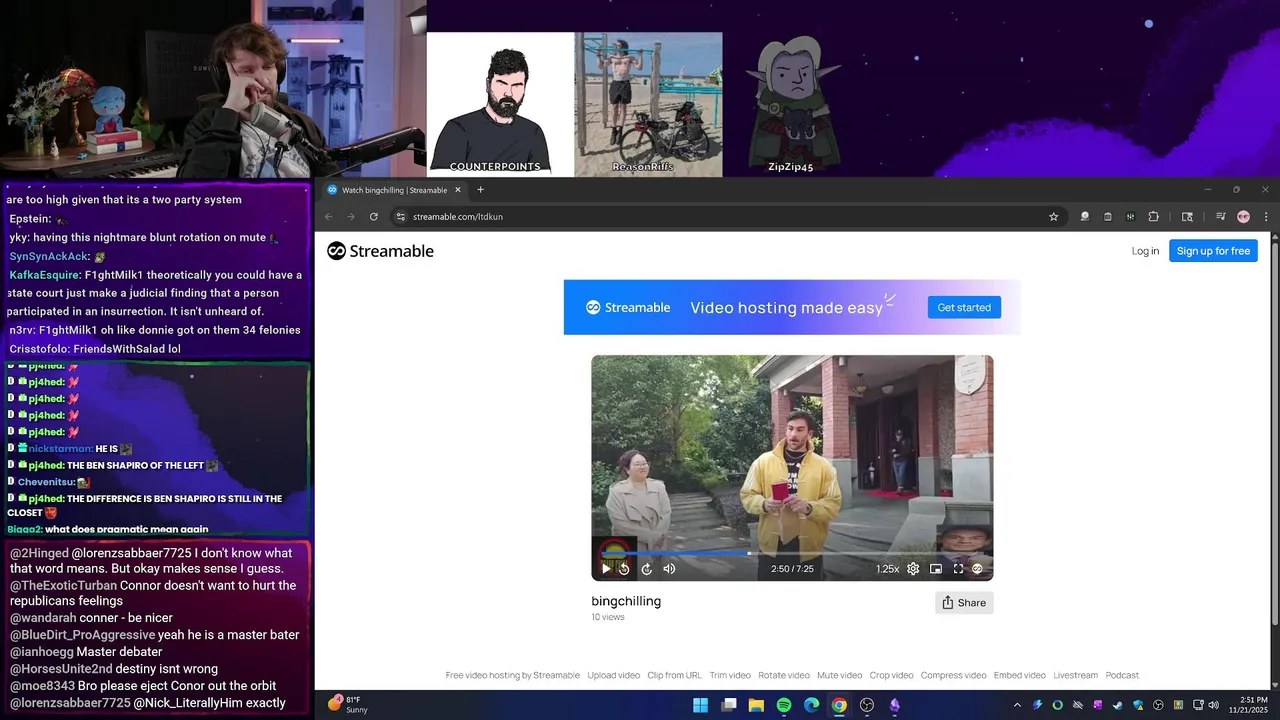Seek on the video progress bar

(792, 553)
